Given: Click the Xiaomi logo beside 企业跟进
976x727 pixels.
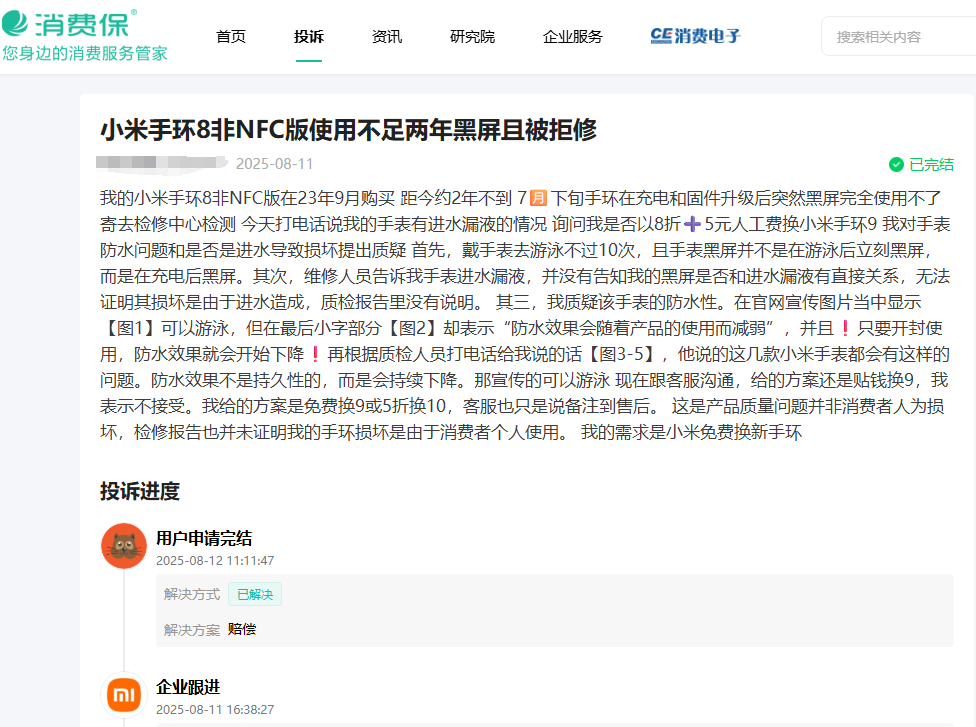Looking at the screenshot, I should pyautogui.click(x=124, y=695).
